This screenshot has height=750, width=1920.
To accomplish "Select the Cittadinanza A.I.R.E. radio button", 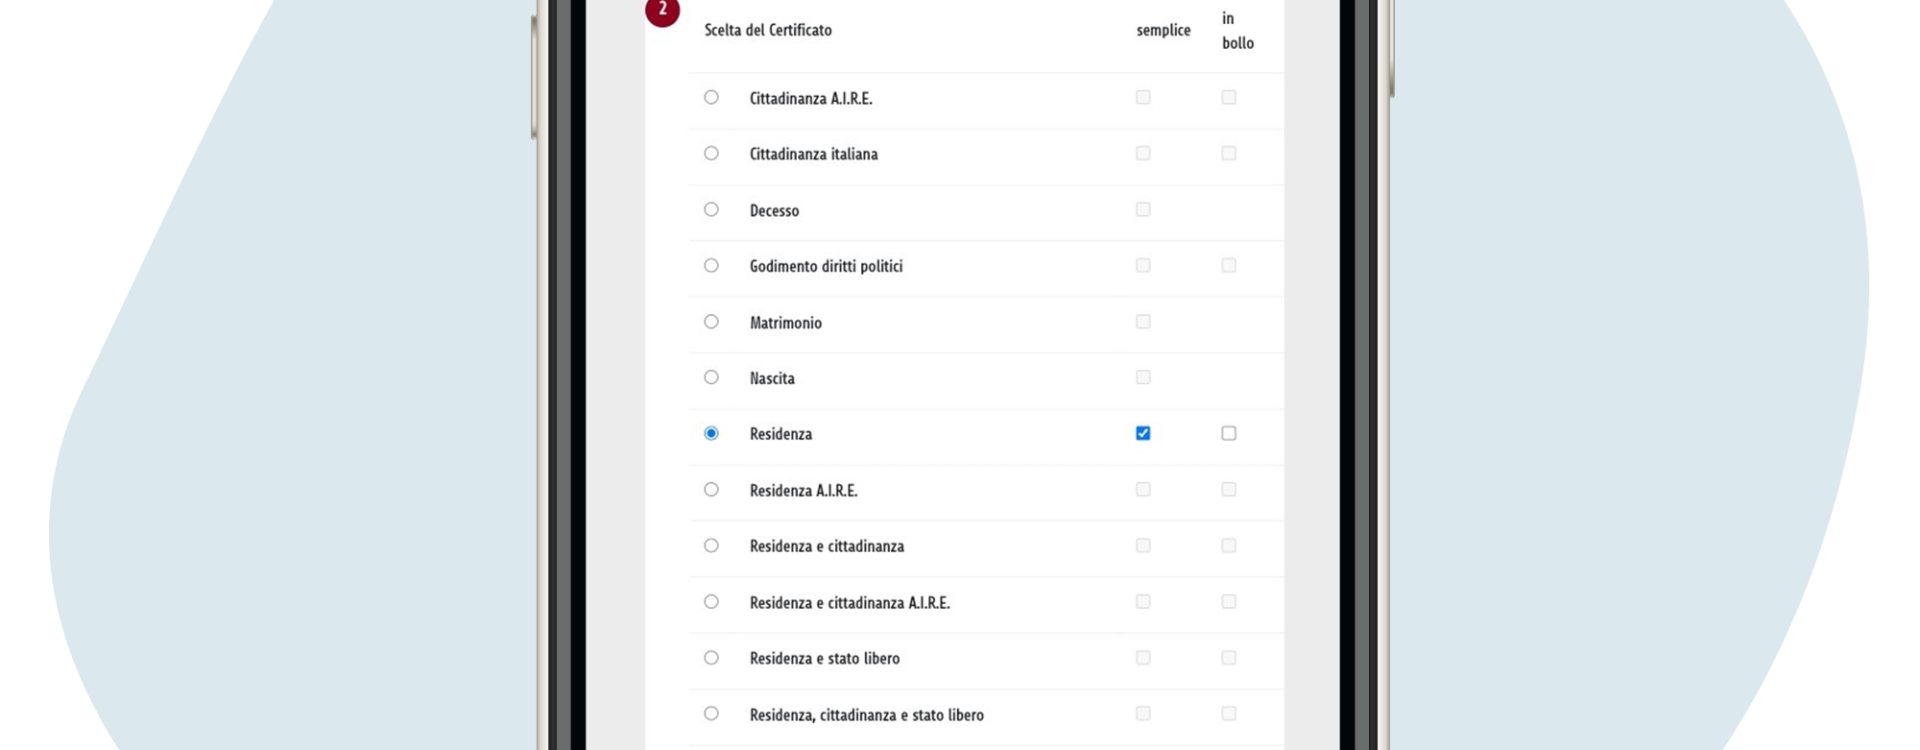I will (x=711, y=97).
